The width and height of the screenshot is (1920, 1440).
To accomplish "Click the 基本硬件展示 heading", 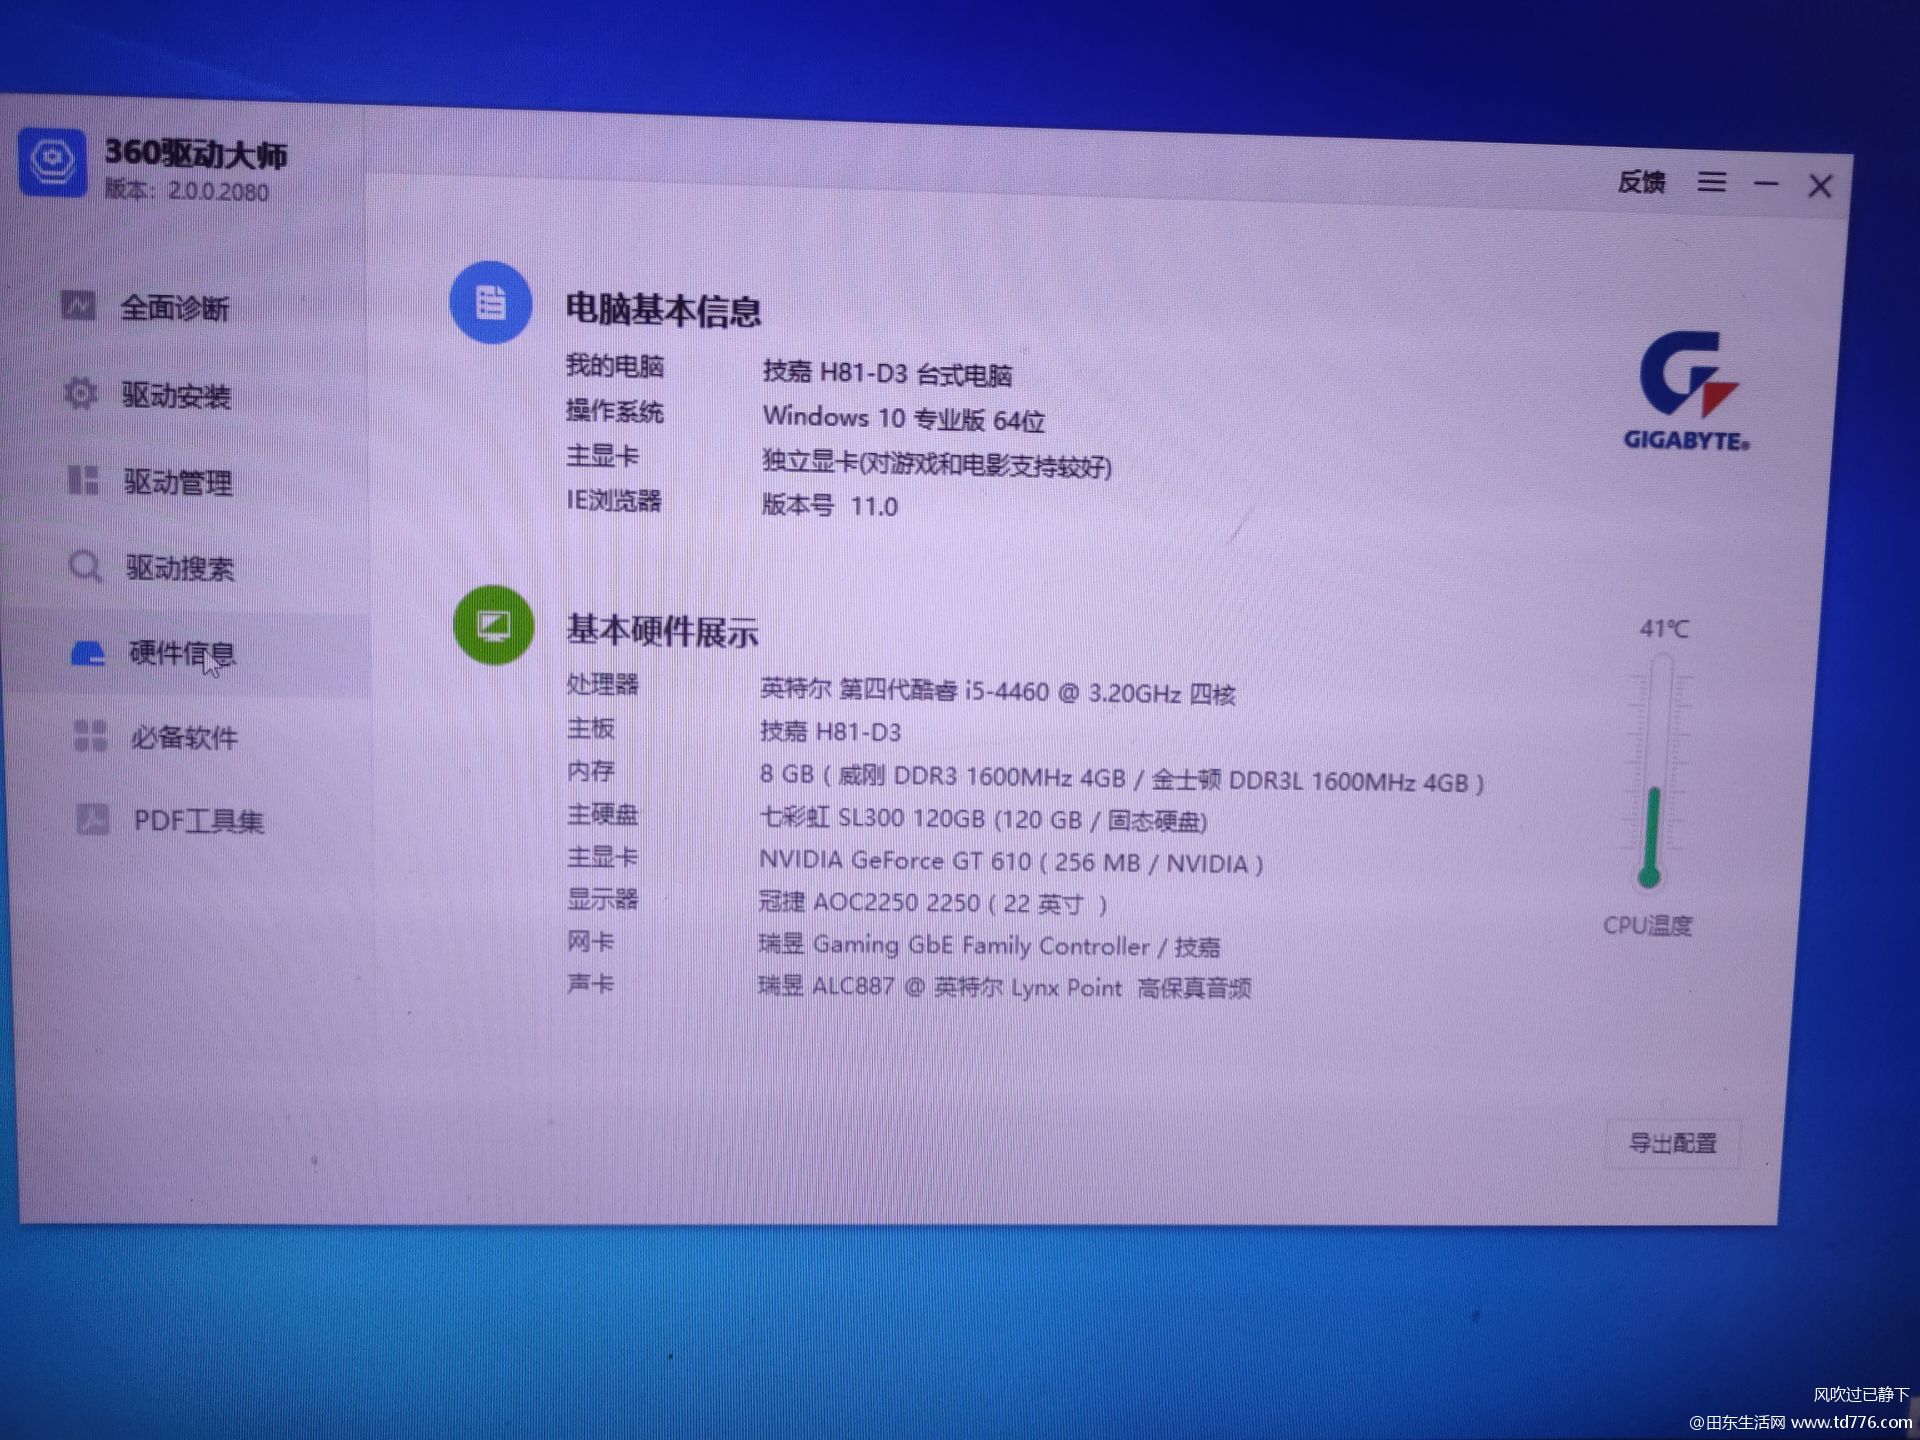I will tap(662, 631).
